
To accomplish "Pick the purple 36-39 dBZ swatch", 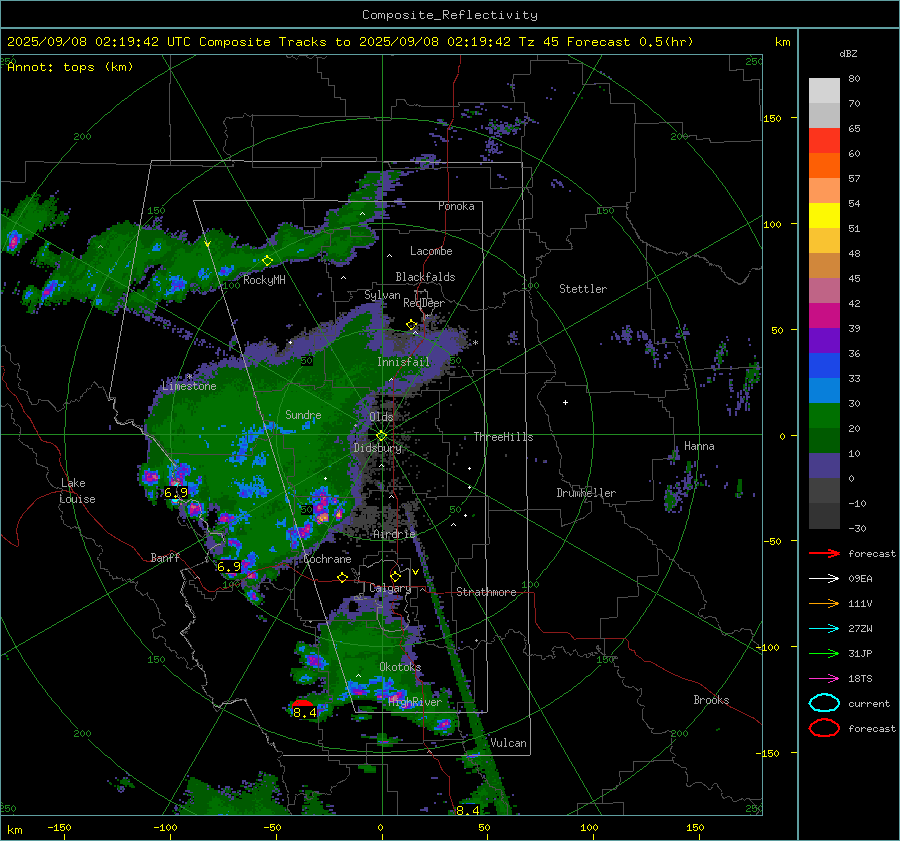I will coord(824,340).
